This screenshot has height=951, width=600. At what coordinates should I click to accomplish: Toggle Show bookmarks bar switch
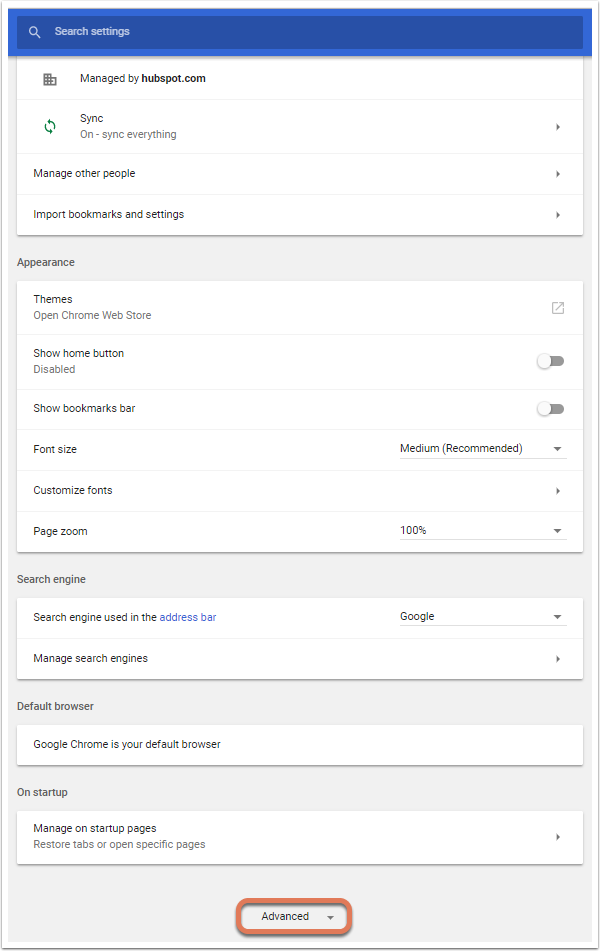550,409
